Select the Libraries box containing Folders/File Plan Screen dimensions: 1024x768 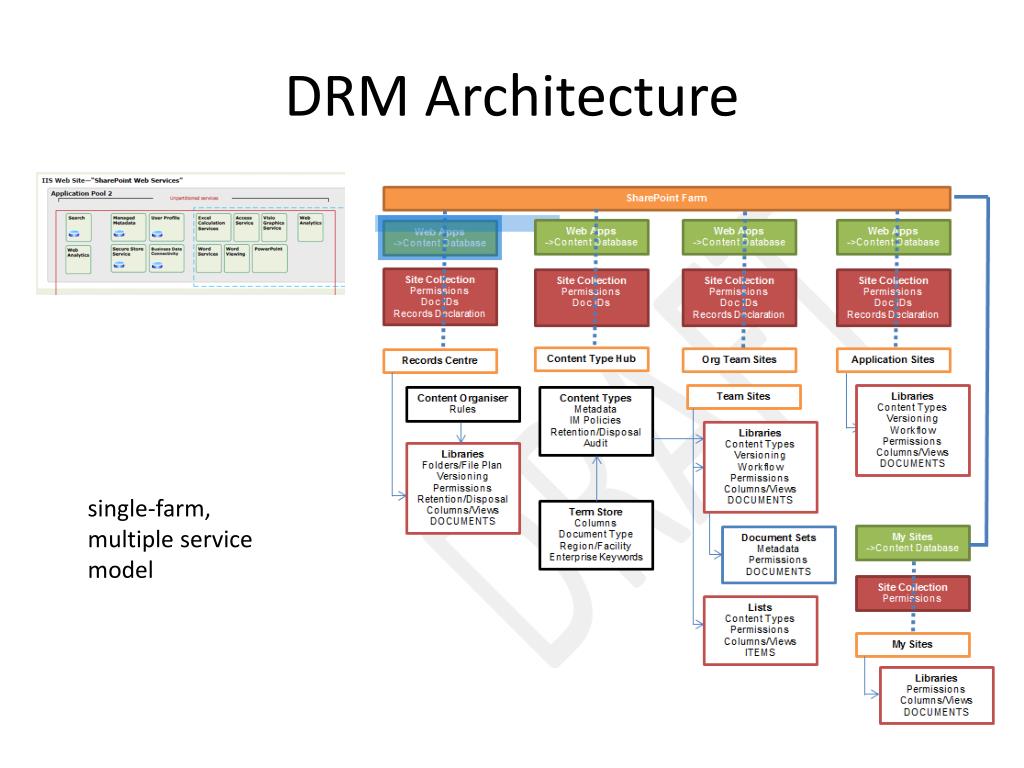coord(463,488)
